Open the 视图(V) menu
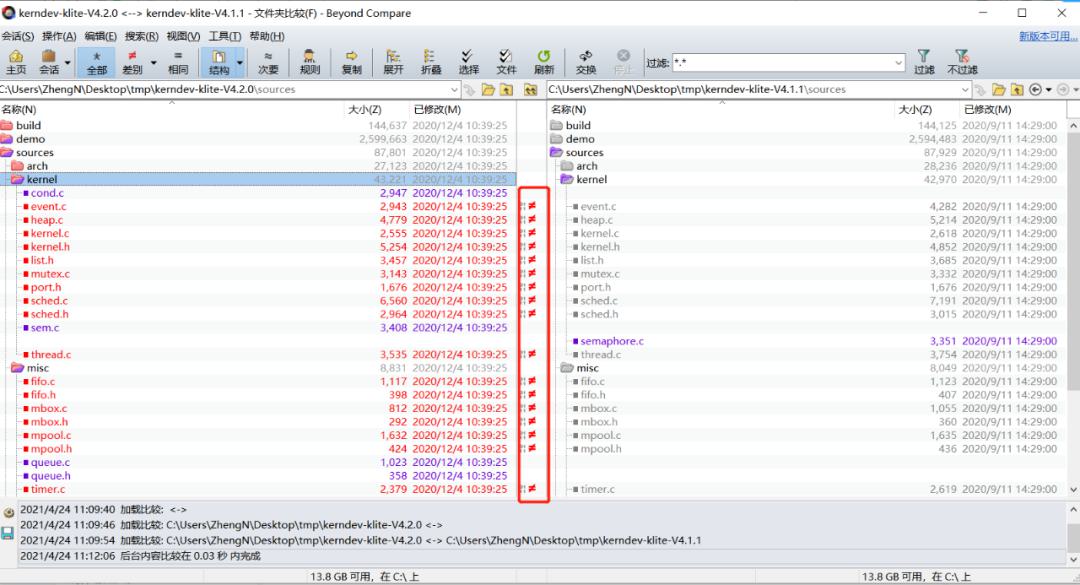 [x=183, y=36]
